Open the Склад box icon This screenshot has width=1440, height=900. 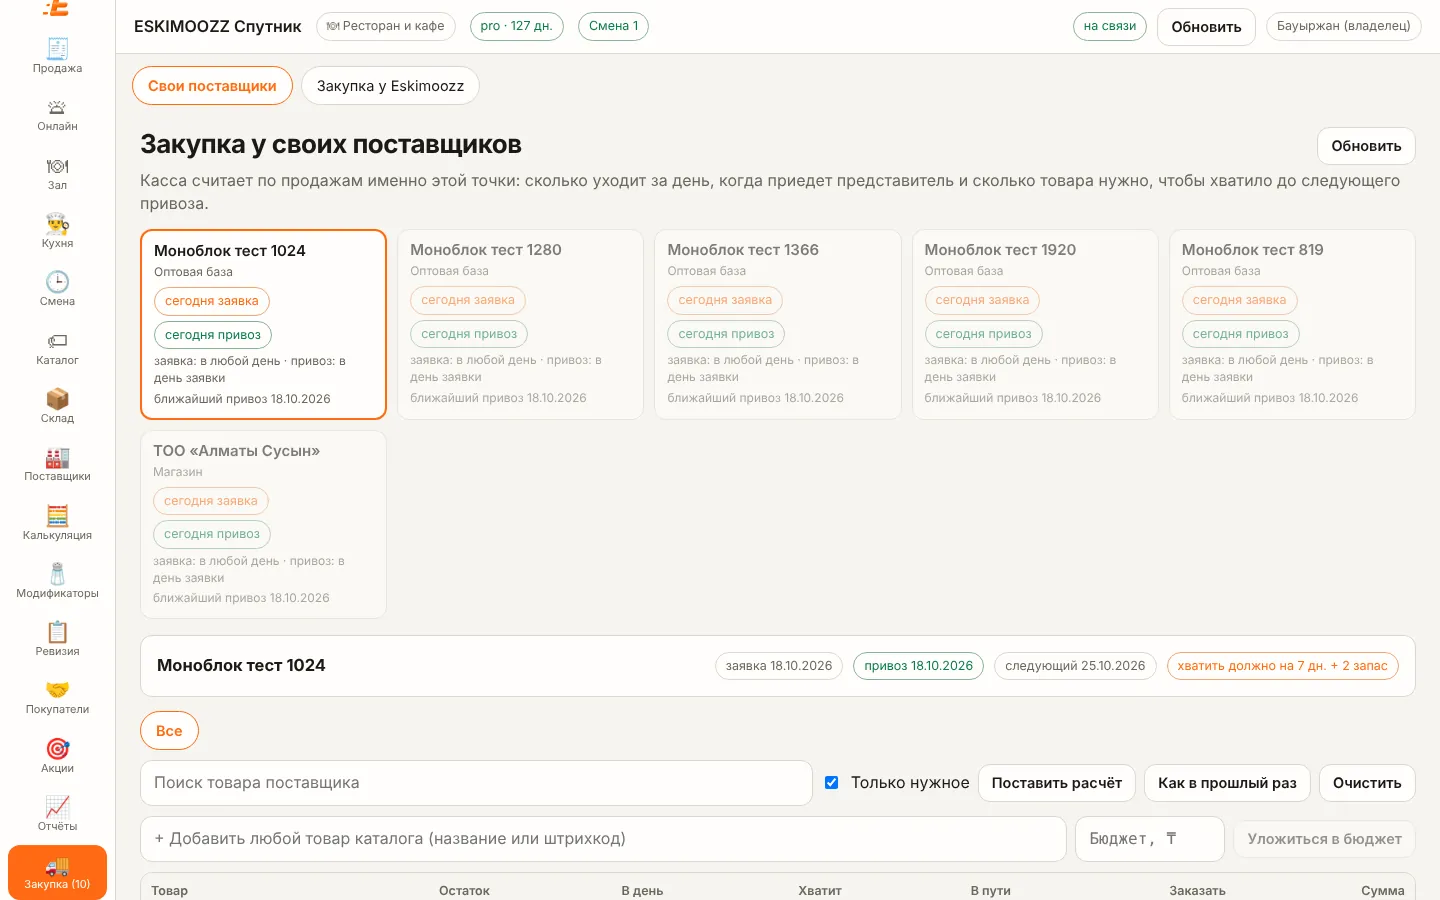pyautogui.click(x=57, y=399)
